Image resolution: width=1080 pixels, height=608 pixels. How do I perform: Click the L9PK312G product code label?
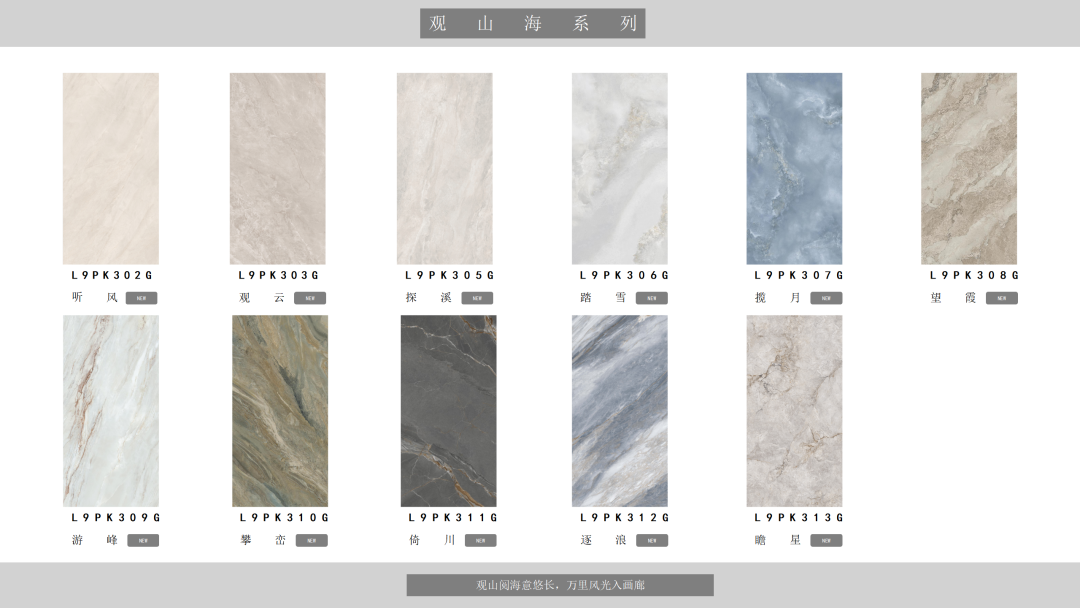point(624,518)
